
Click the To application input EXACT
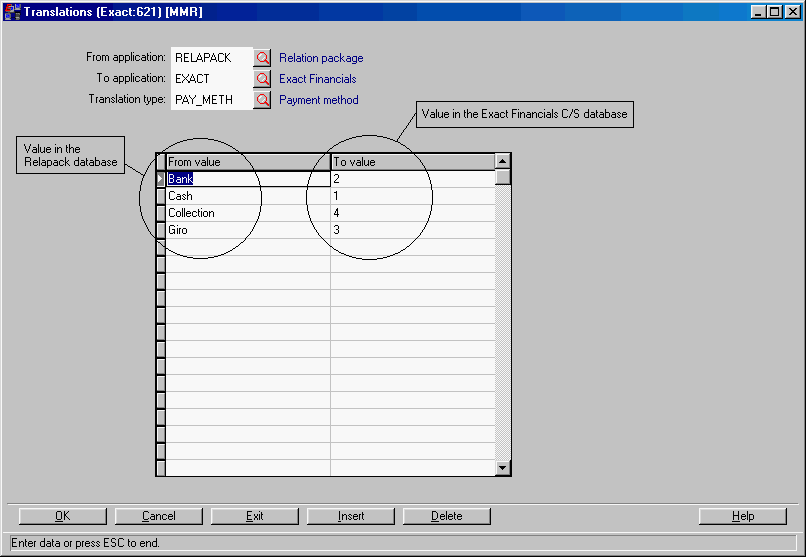tap(212, 79)
